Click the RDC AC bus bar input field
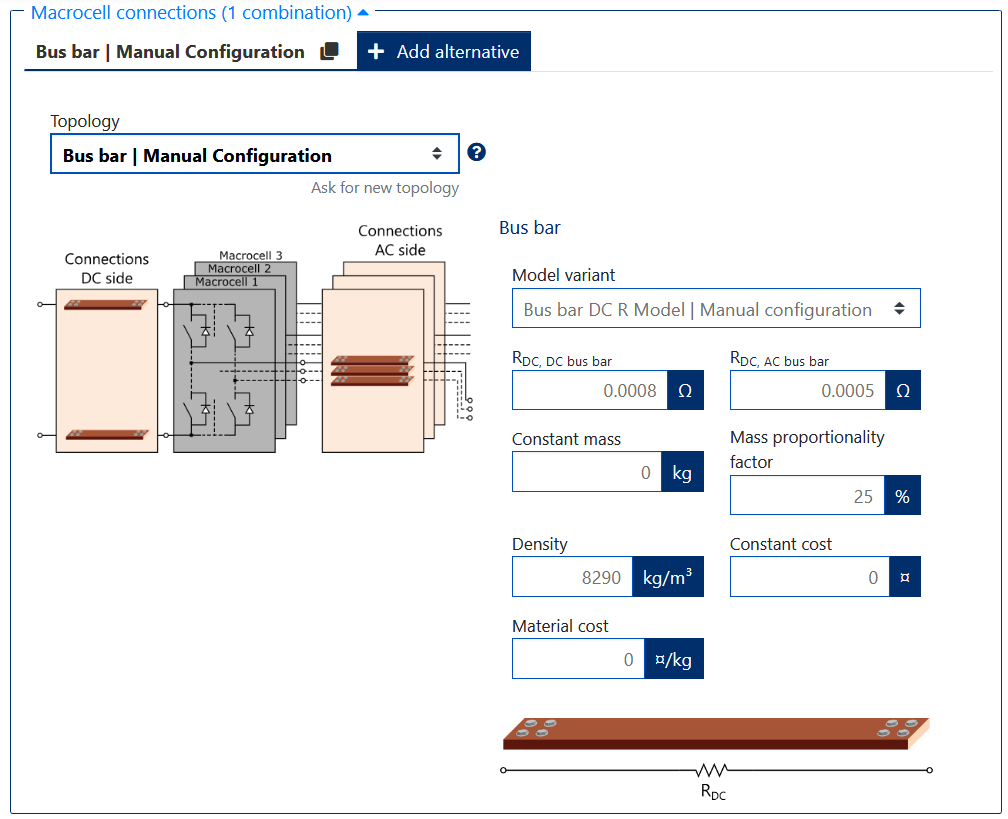Image resolution: width=1008 pixels, height=819 pixels. click(x=806, y=391)
